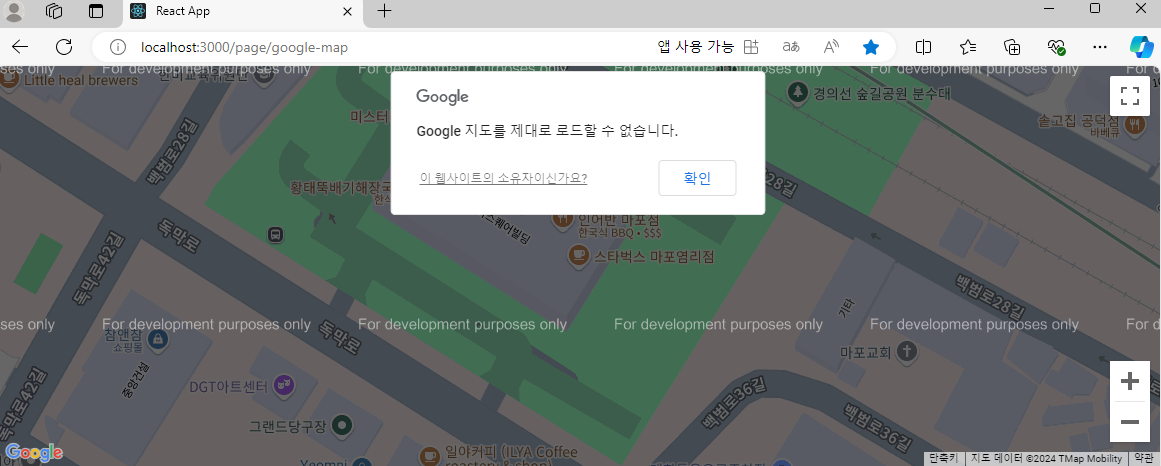Select the 그랜드당구장 marker

[341, 425]
